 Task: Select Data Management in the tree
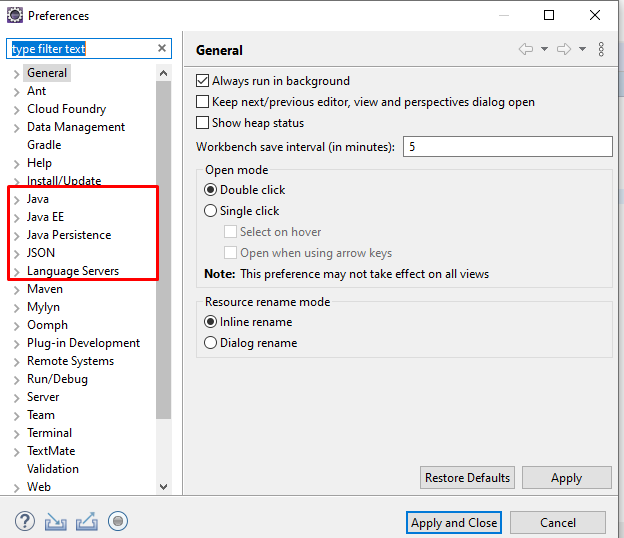pos(76,127)
